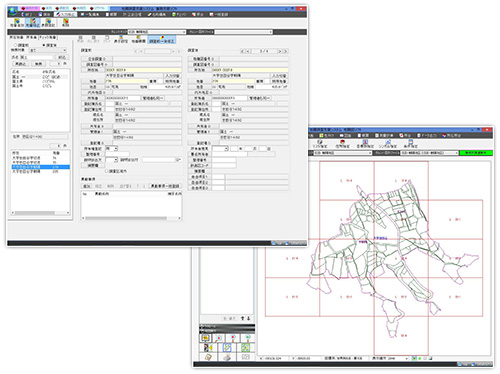Click the bright green button in the map window
The width and height of the screenshot is (500, 374).
(x=475, y=153)
